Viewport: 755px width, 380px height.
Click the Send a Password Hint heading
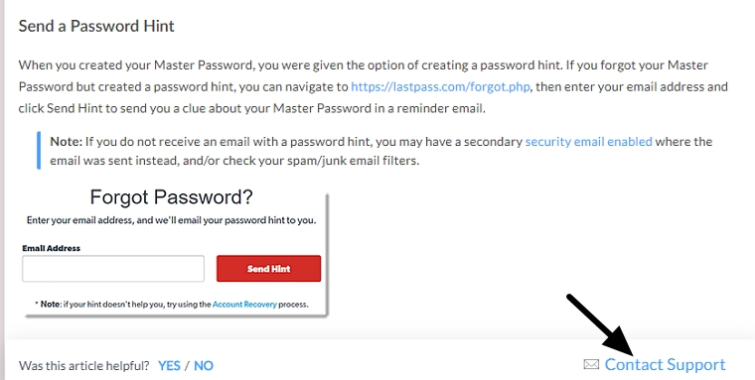[96, 26]
